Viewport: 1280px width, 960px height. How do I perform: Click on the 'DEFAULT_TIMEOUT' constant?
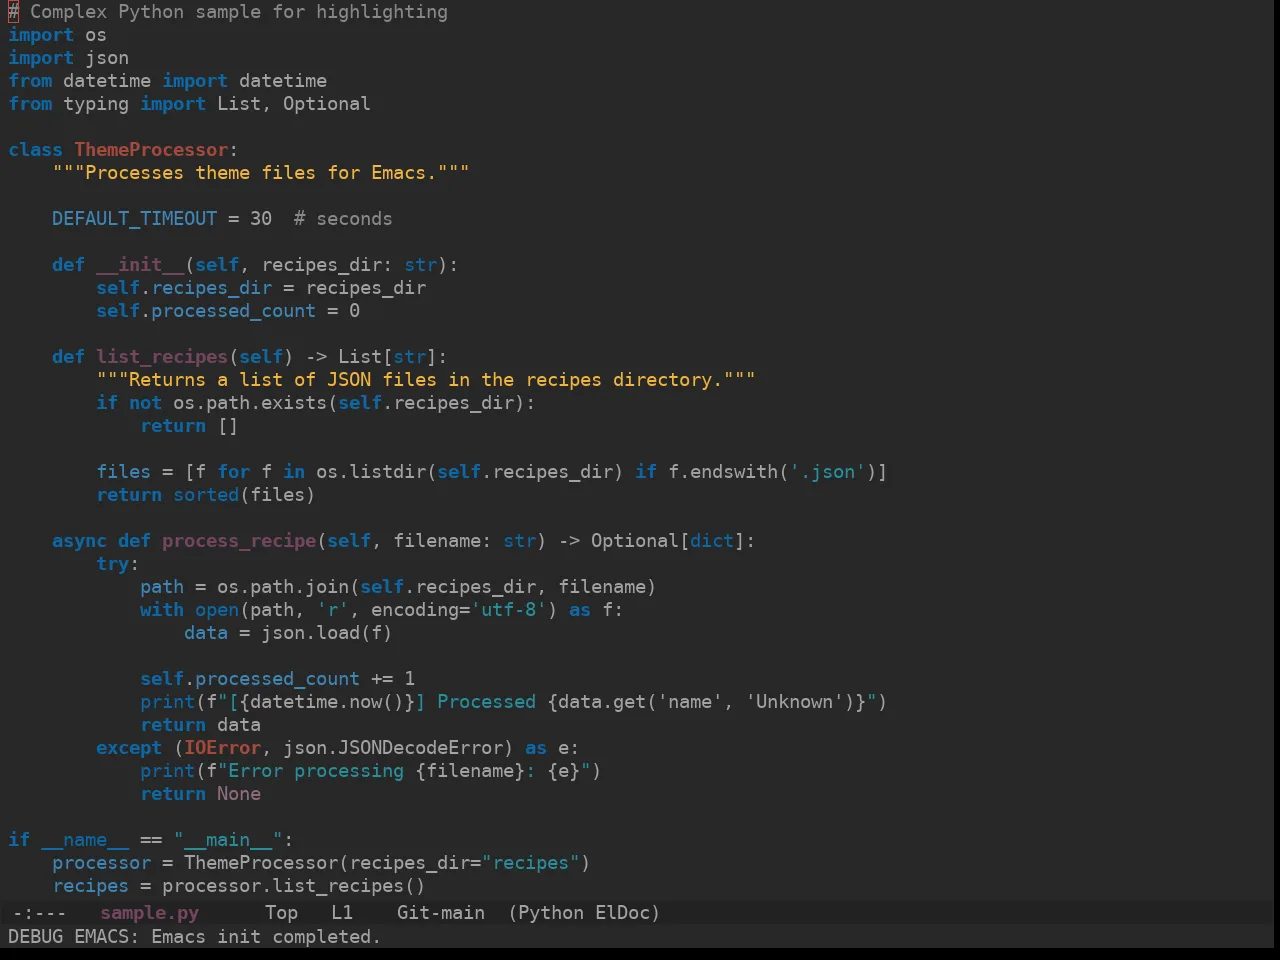(x=134, y=218)
